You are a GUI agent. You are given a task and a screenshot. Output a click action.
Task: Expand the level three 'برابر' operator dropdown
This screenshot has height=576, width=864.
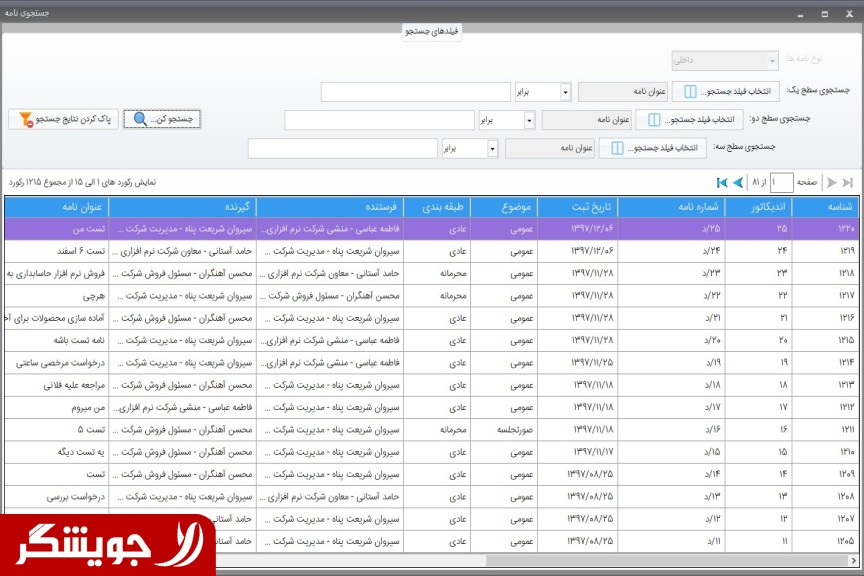point(492,148)
